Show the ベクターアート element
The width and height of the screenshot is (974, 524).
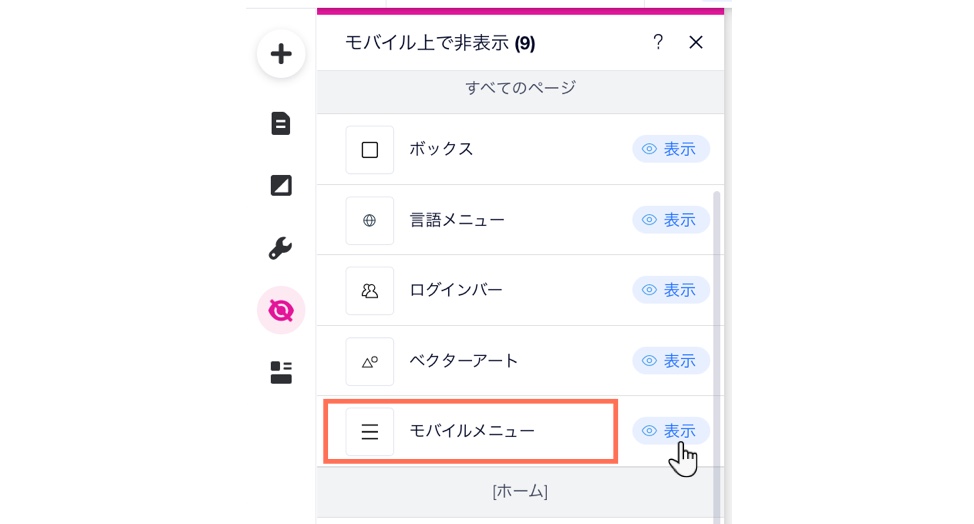coord(671,361)
